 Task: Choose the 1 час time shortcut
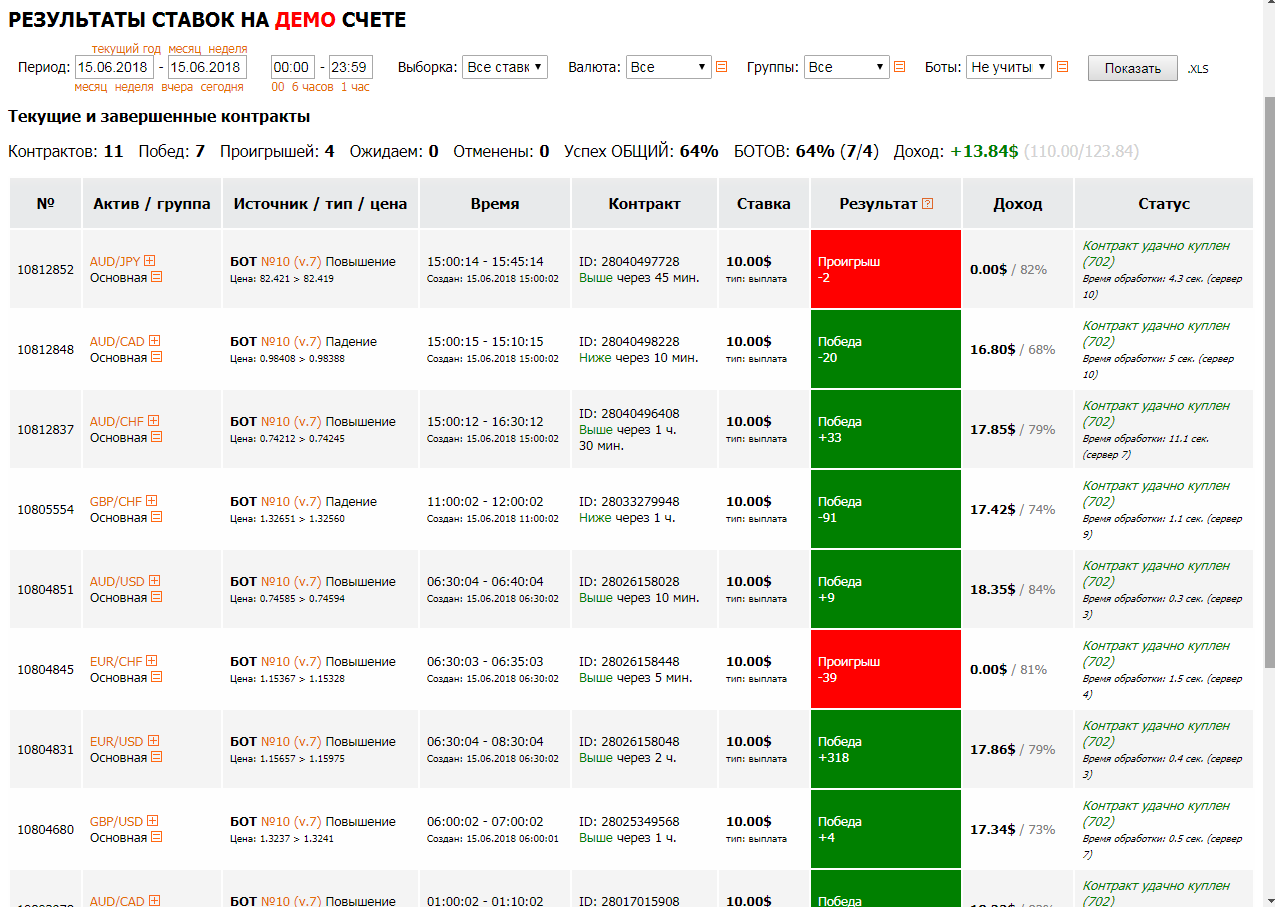355,87
